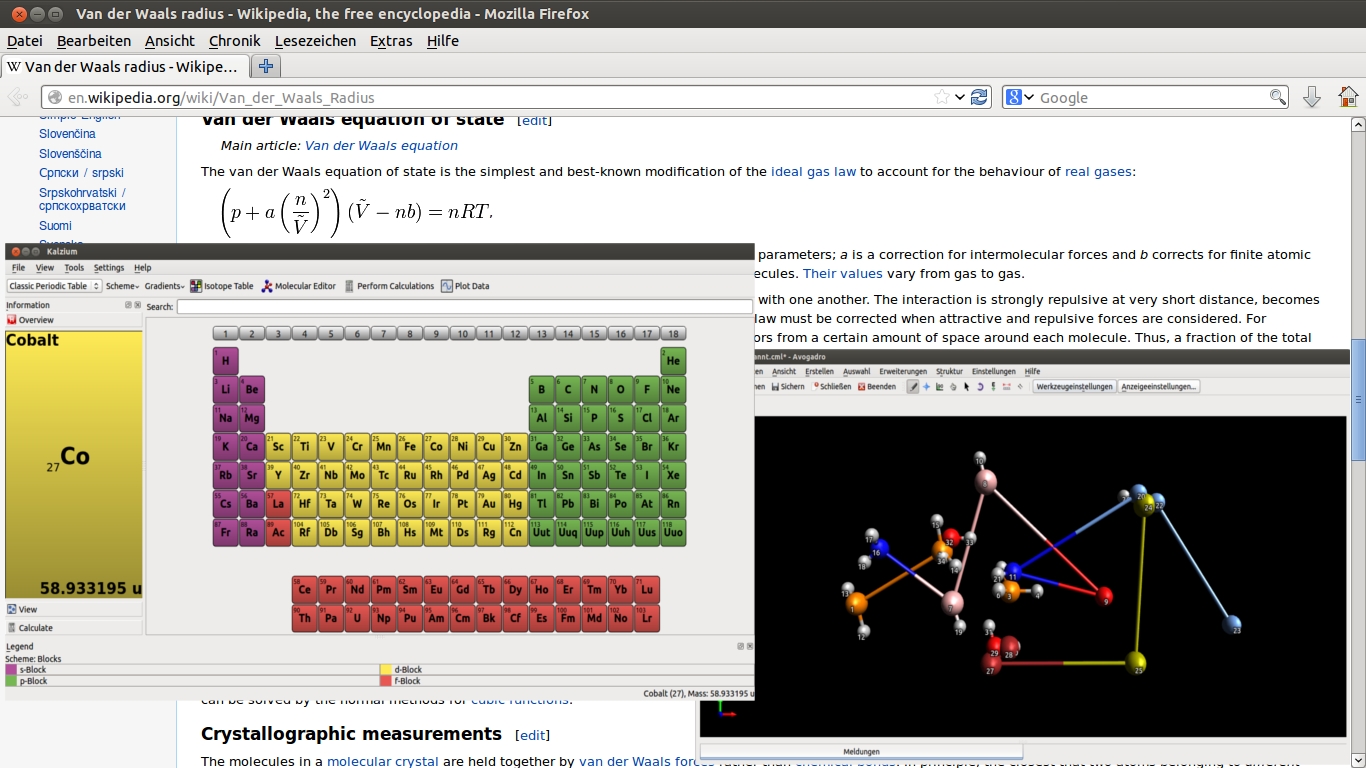Screen dimensions: 1366x768
Task: Open a new Firefox tab
Action: pos(266,67)
